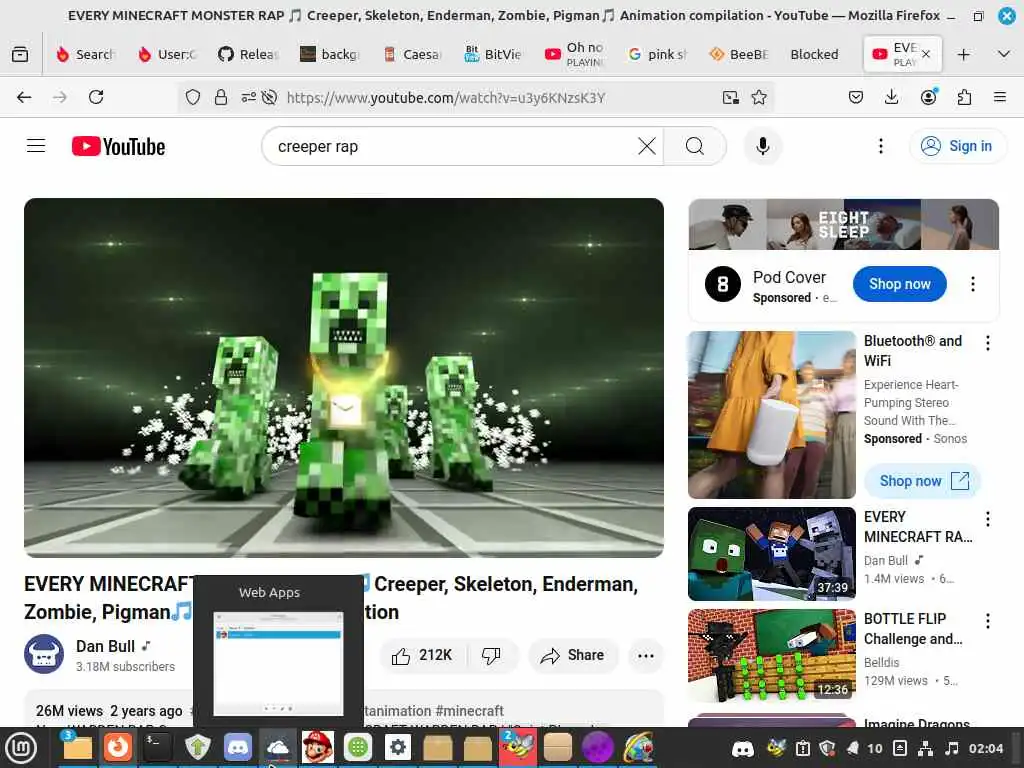Open picture-in-picture icon in address bar
The width and height of the screenshot is (1024, 768).
pyautogui.click(x=731, y=97)
